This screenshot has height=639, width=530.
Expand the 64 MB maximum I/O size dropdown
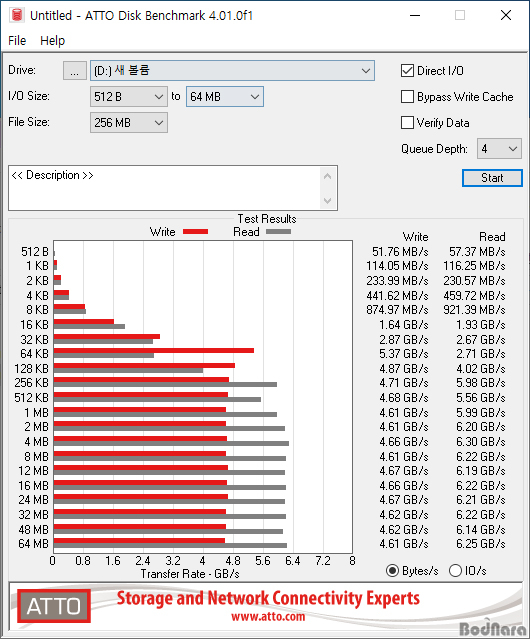pyautogui.click(x=225, y=97)
